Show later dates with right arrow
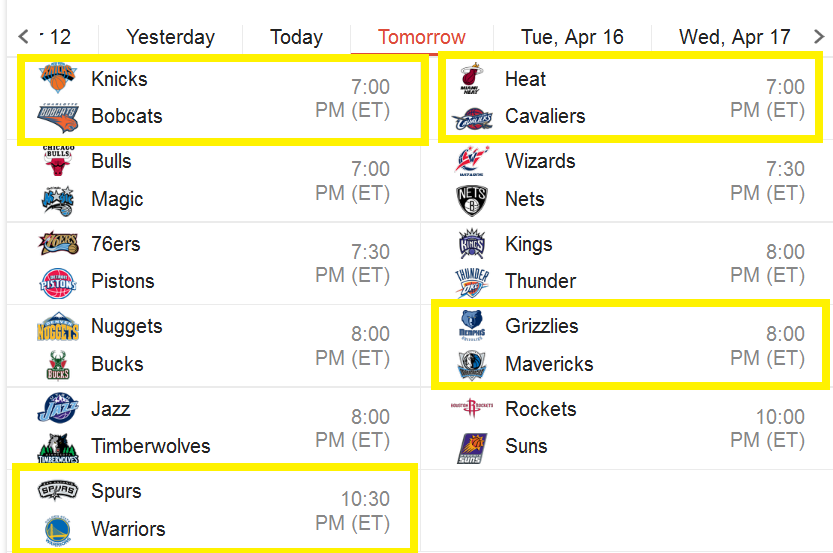833x553 pixels. pos(819,37)
